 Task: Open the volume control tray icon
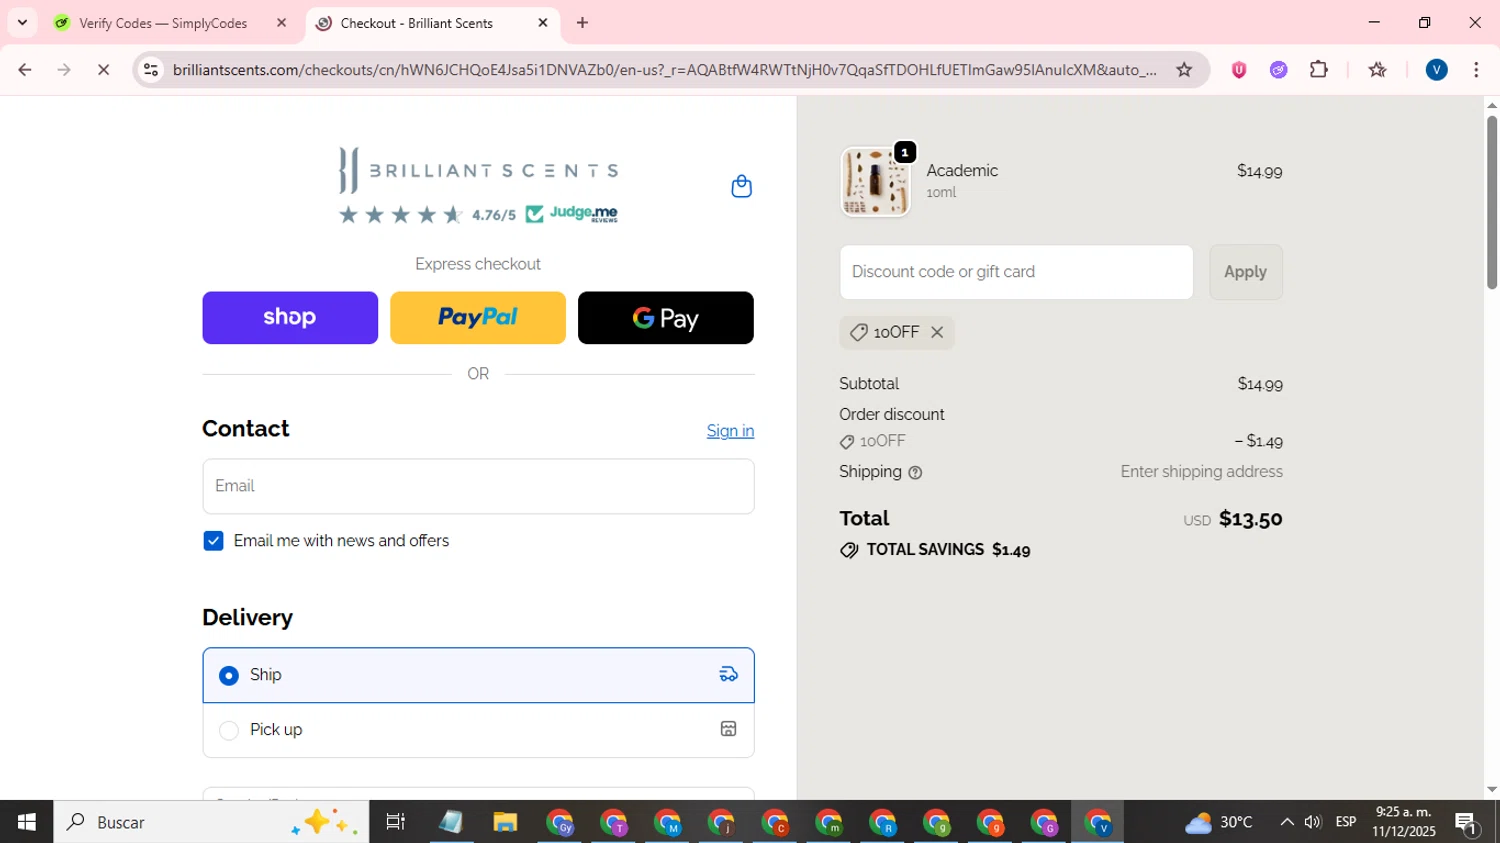(x=1313, y=822)
